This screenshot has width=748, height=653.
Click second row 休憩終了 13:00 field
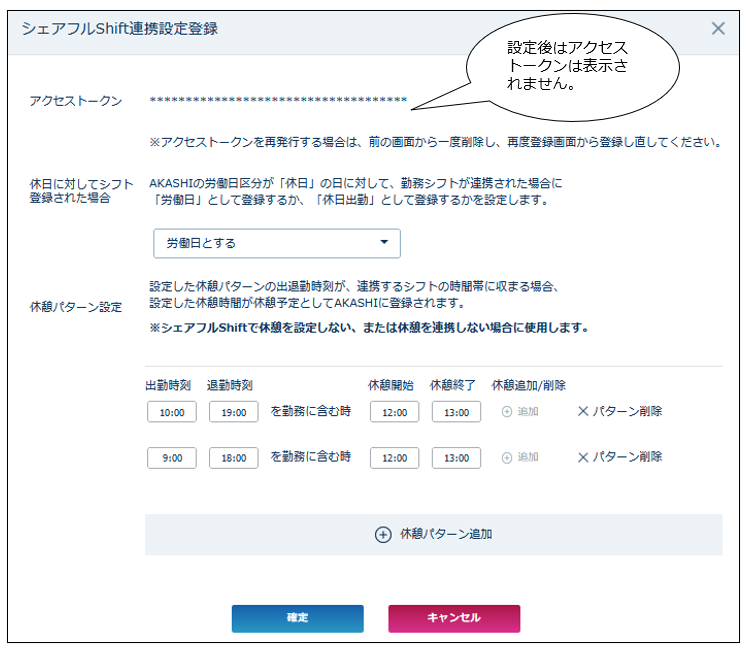click(x=456, y=458)
